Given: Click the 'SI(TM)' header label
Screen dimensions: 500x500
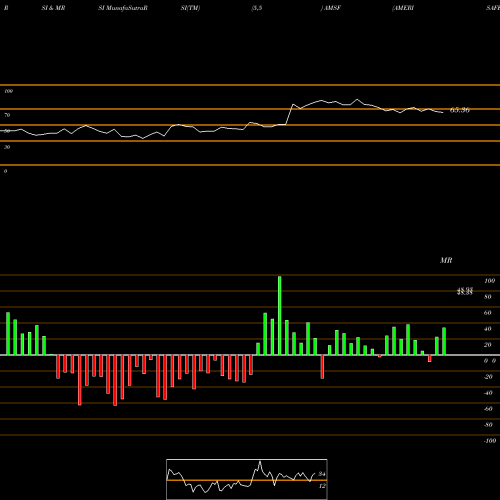Looking at the screenshot, I should coord(190,8).
